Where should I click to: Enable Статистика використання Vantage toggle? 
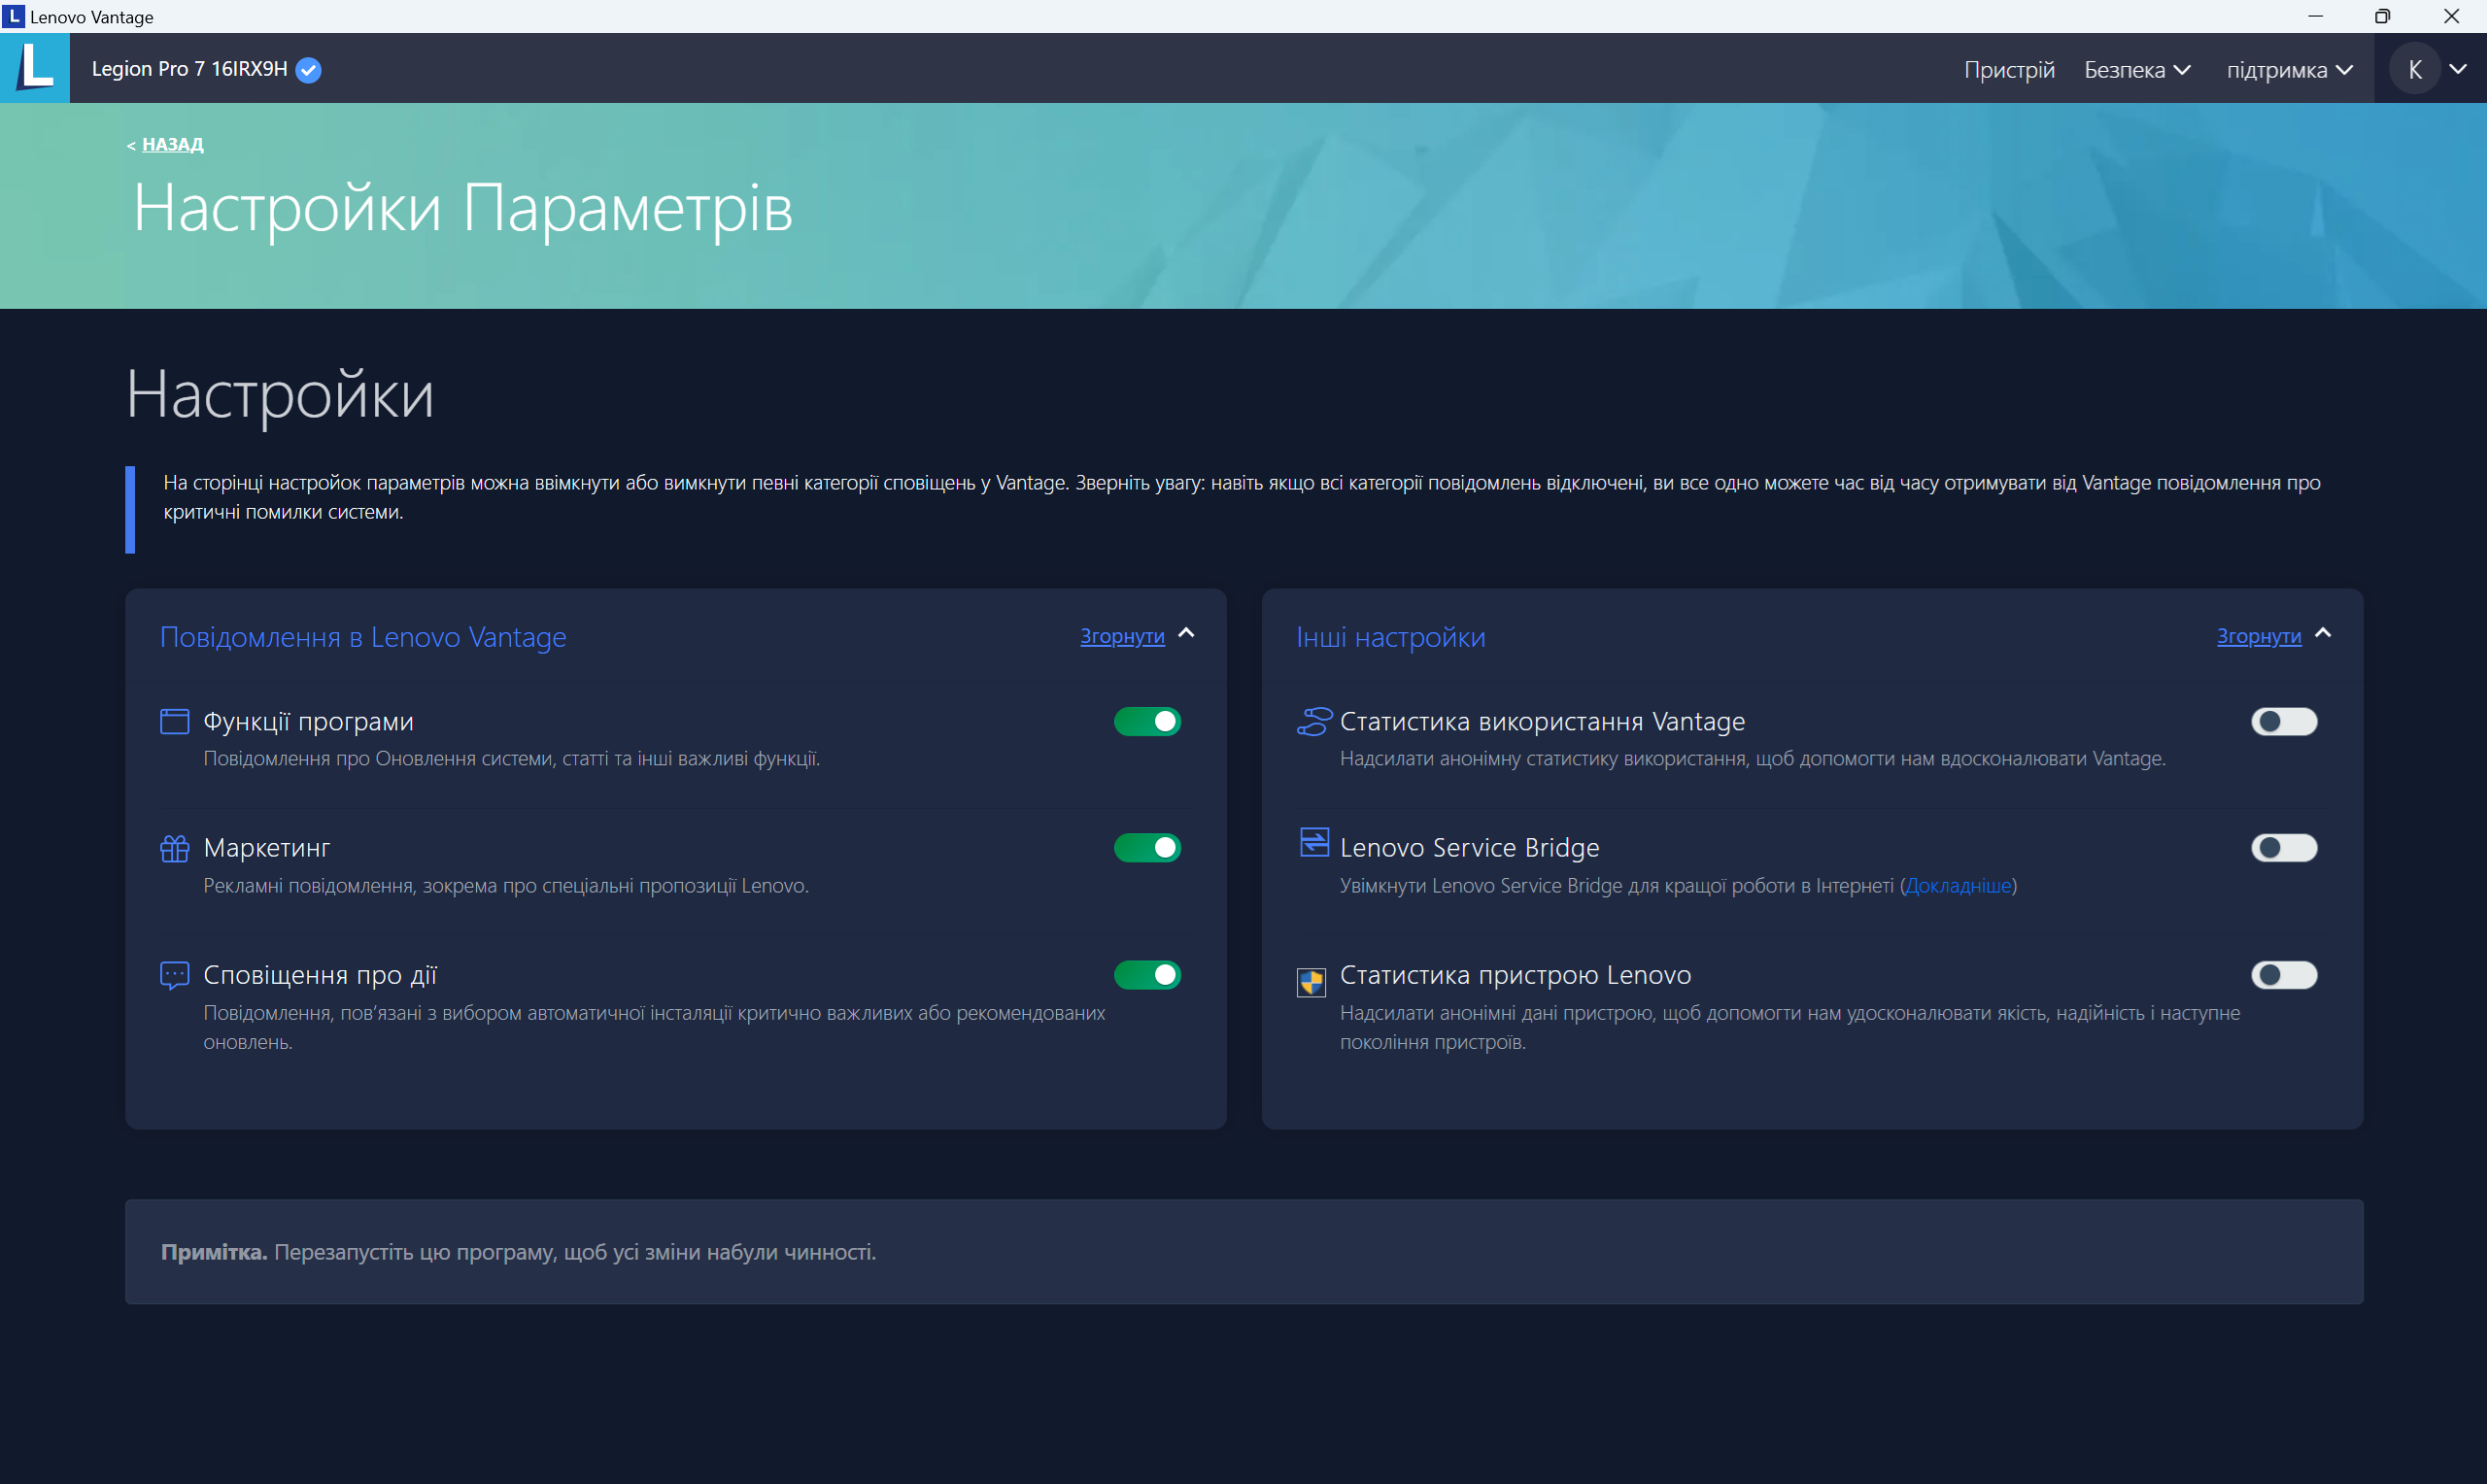click(x=2283, y=721)
